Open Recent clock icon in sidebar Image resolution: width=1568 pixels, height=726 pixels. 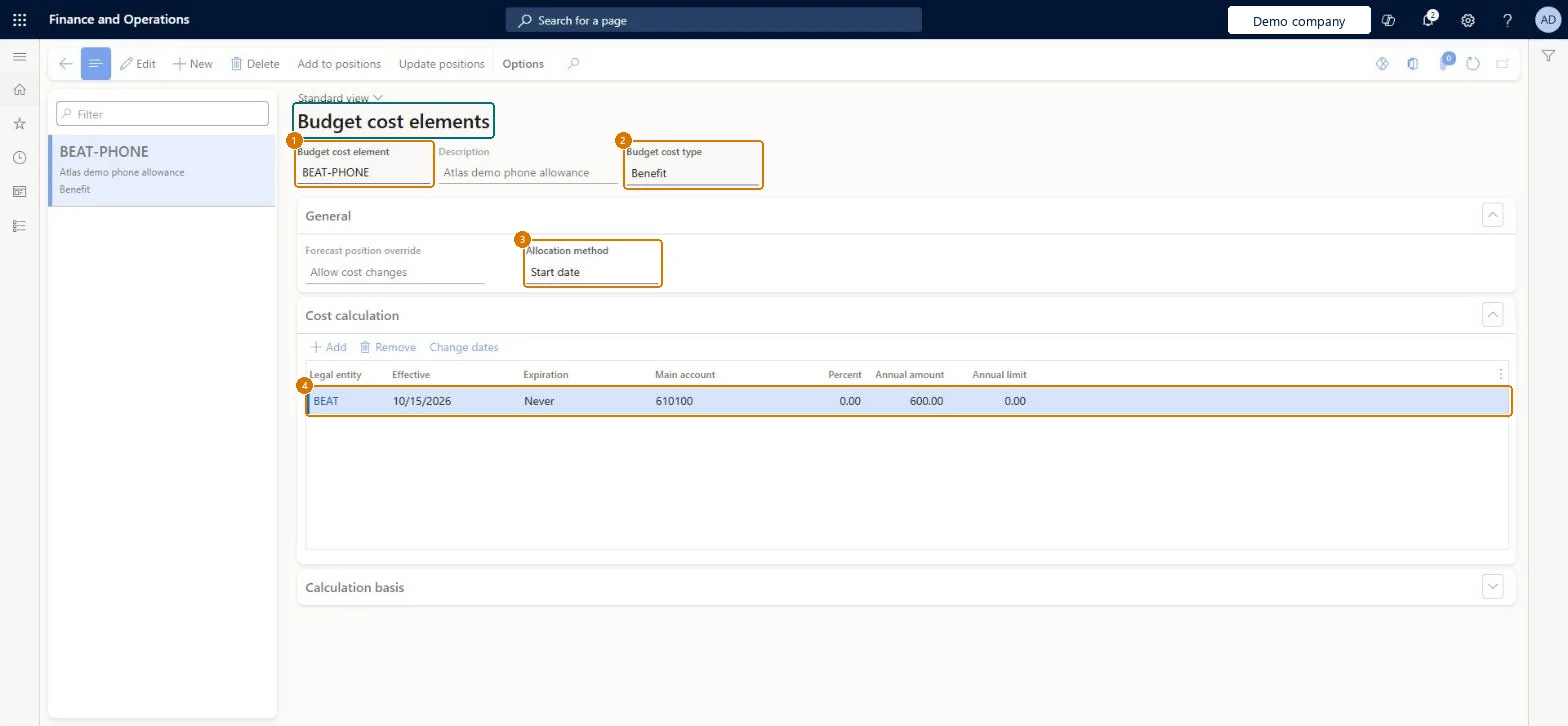[x=19, y=158]
